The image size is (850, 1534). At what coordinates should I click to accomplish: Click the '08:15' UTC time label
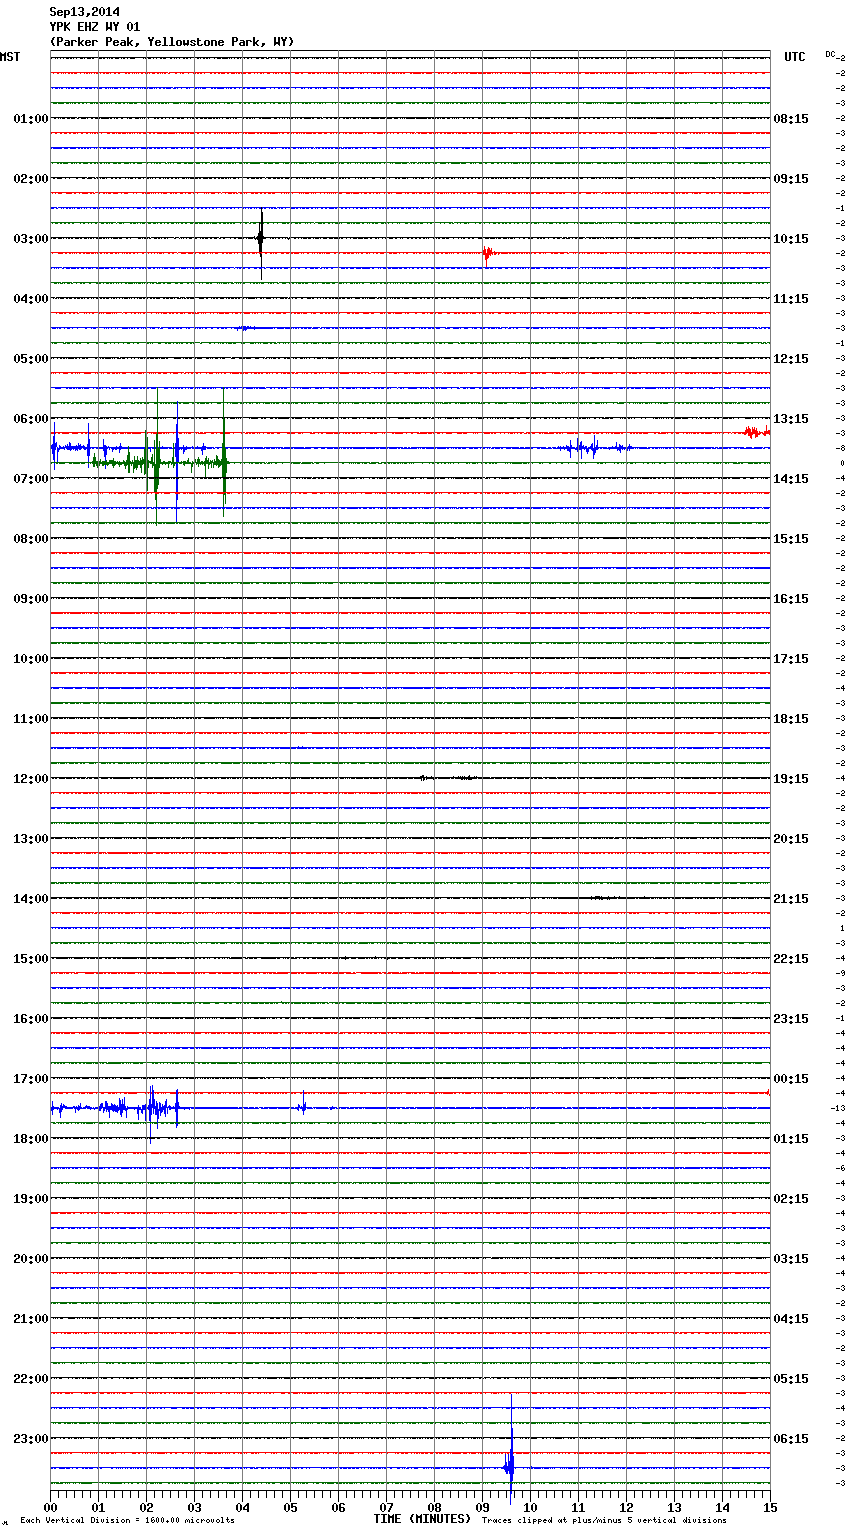click(x=791, y=119)
